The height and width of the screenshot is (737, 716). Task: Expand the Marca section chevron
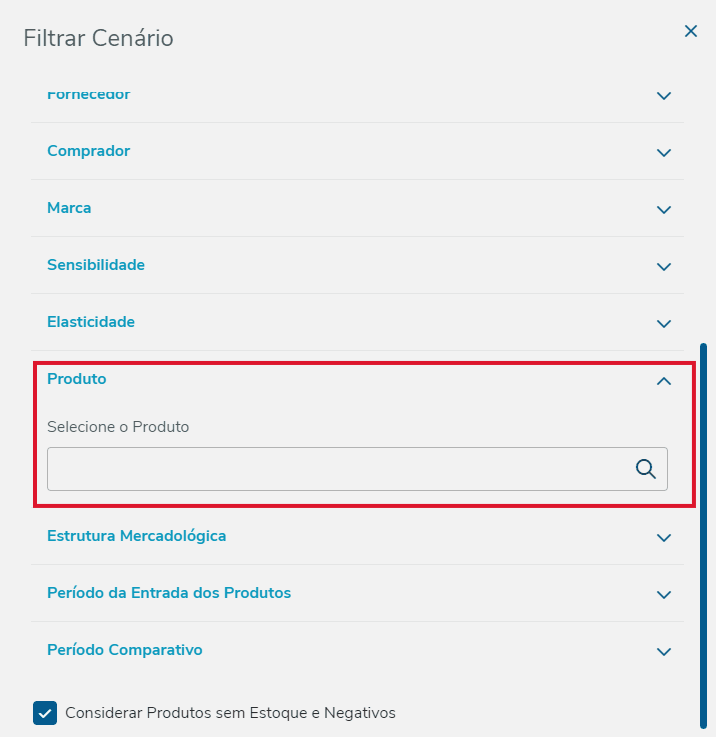[x=663, y=210]
